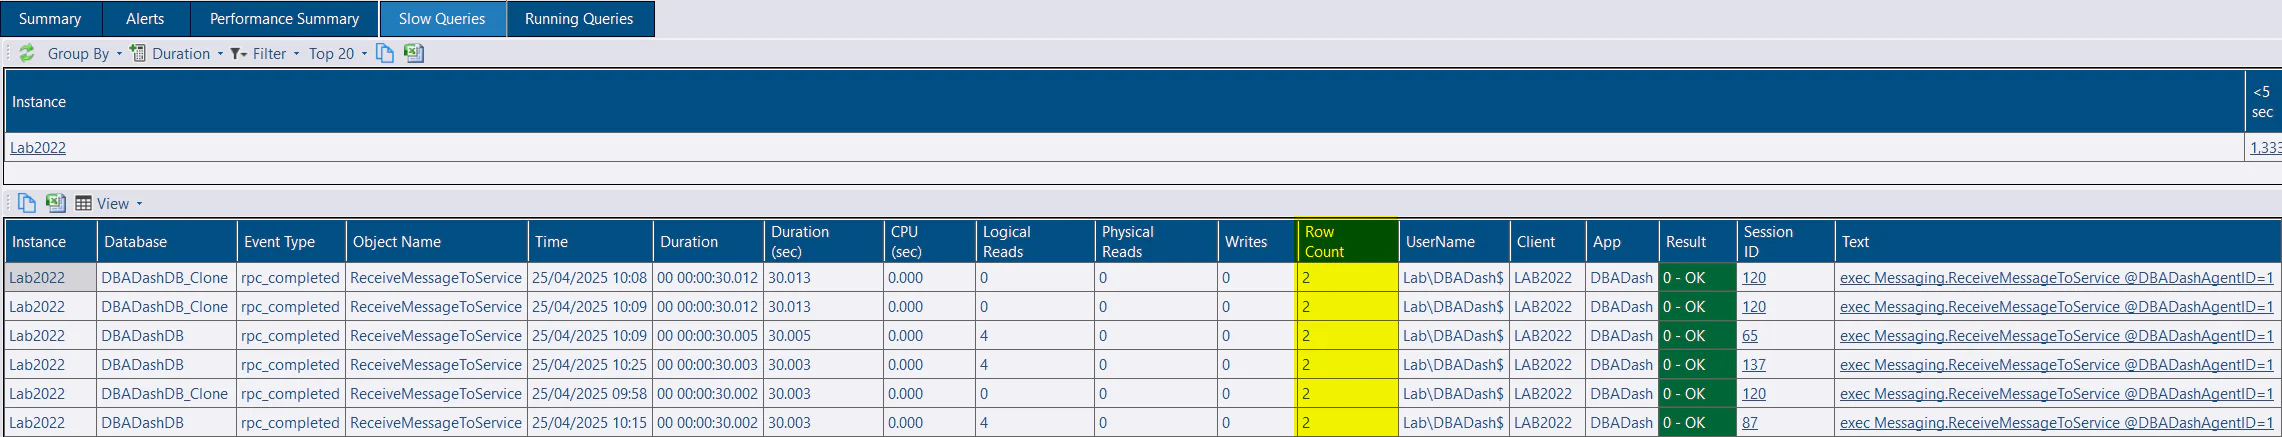The image size is (2282, 437).
Task: Select the time cell 25/04/2025 10:15
Action: click(x=590, y=423)
